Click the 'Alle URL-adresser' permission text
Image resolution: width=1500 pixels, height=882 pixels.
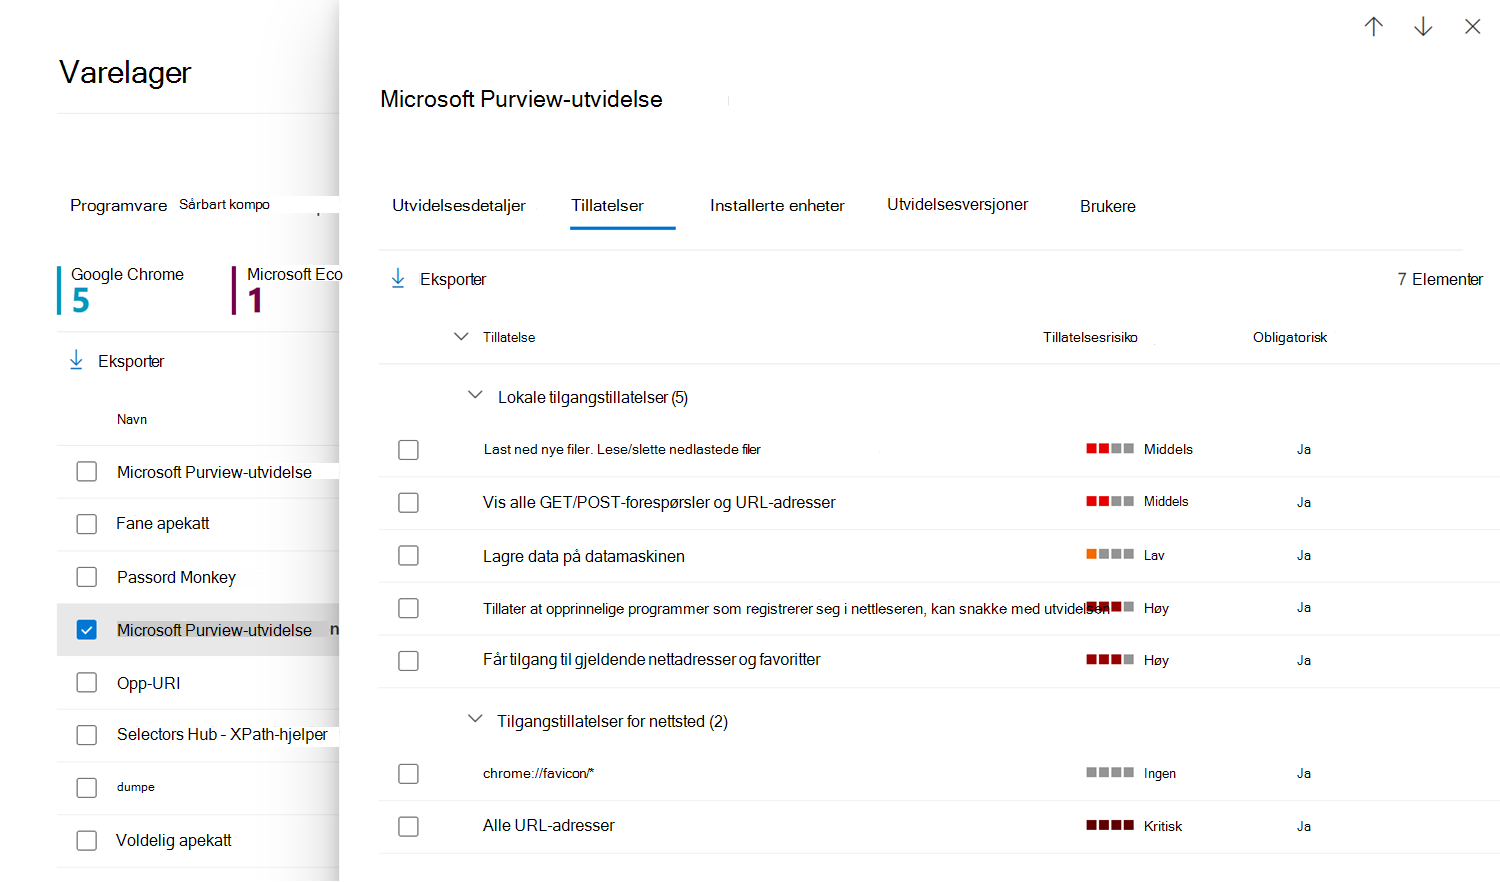549,826
